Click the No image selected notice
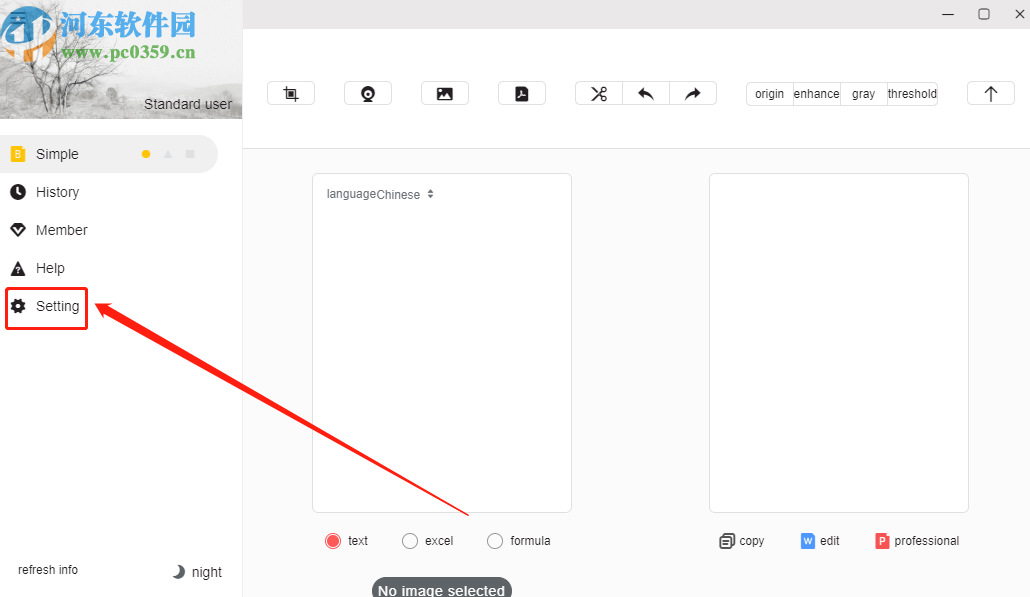Viewport: 1030px width, 597px height. [441, 588]
